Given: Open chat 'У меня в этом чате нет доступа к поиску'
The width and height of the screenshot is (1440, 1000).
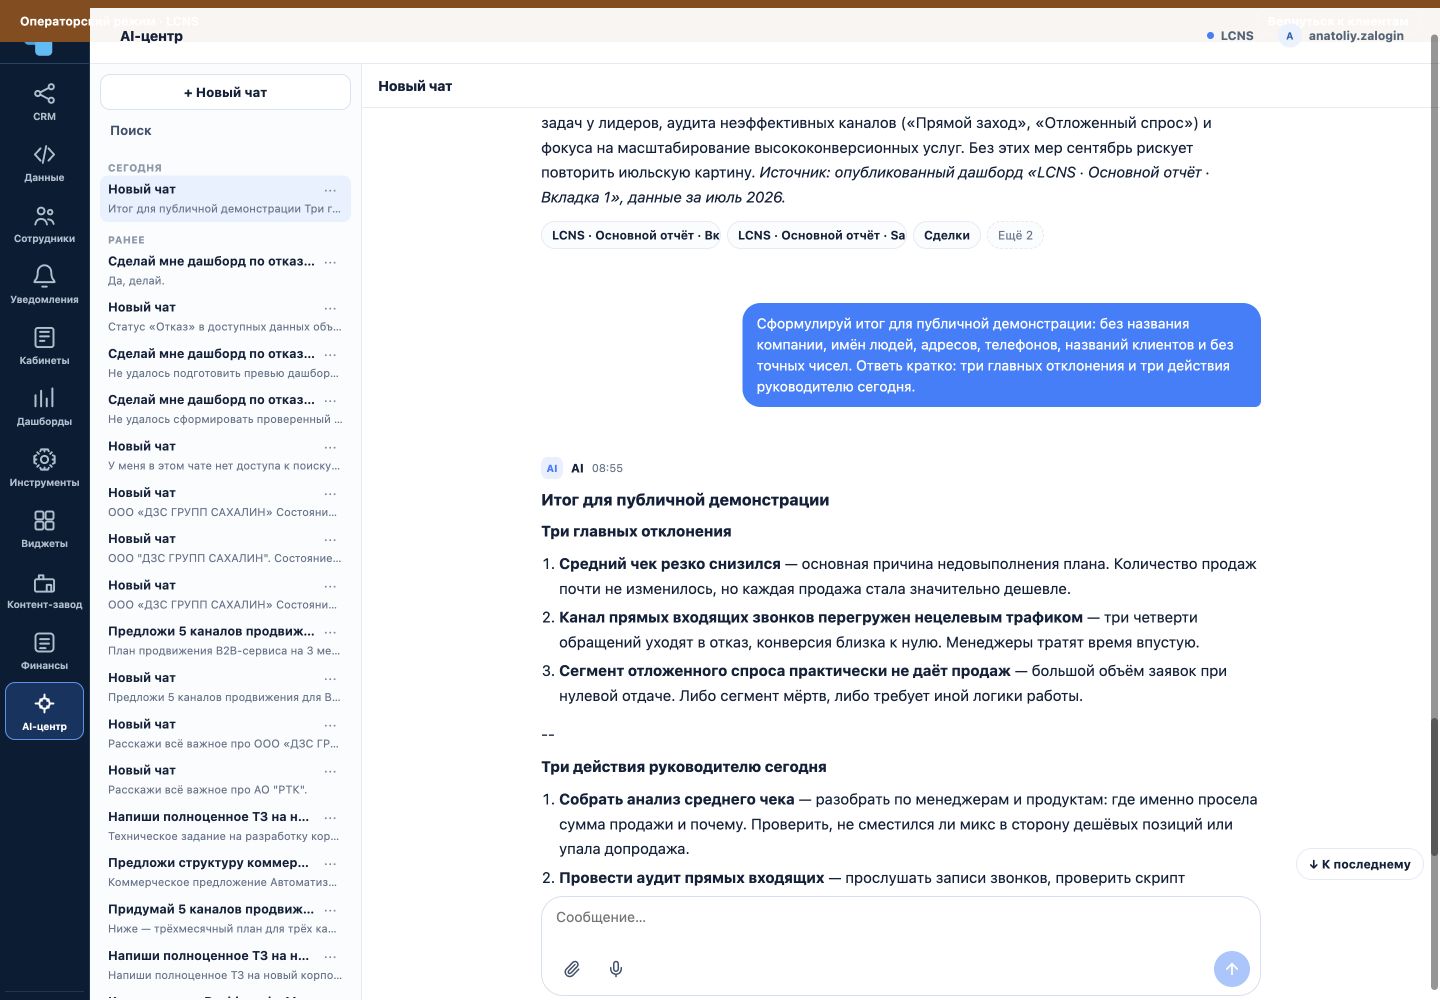Looking at the screenshot, I should tap(225, 456).
